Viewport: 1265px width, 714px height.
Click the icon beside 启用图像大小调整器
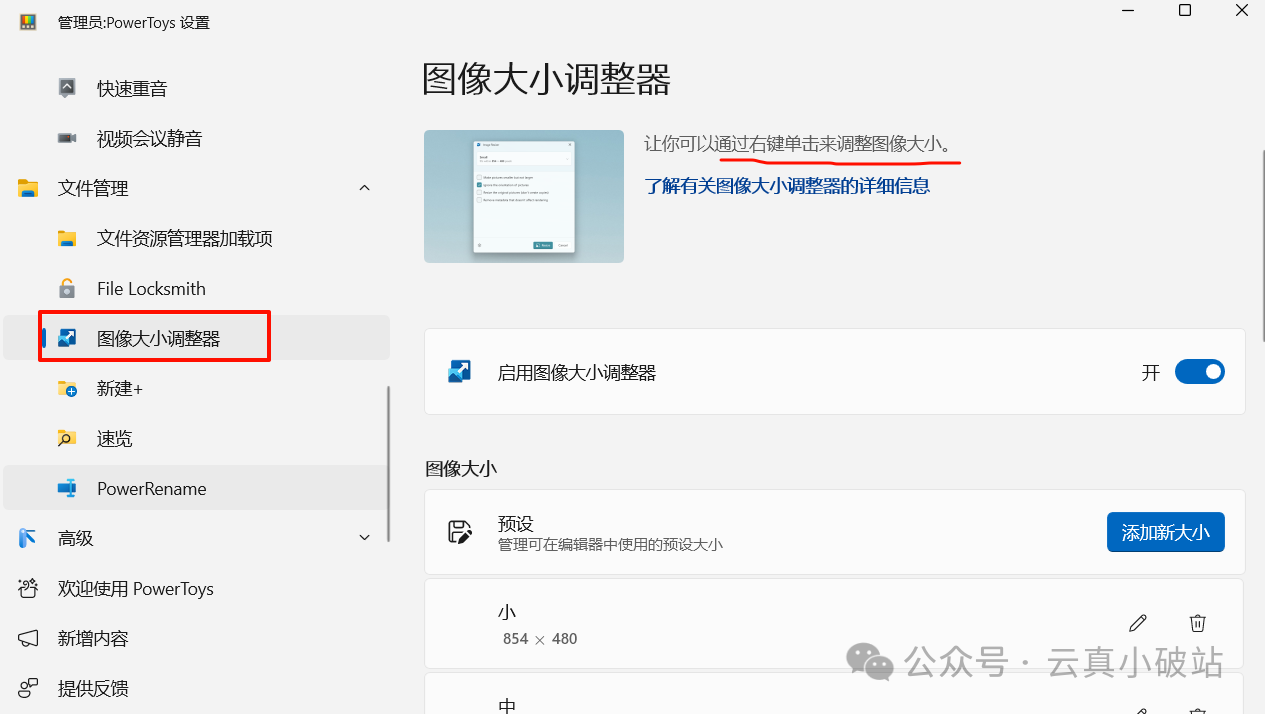point(460,372)
